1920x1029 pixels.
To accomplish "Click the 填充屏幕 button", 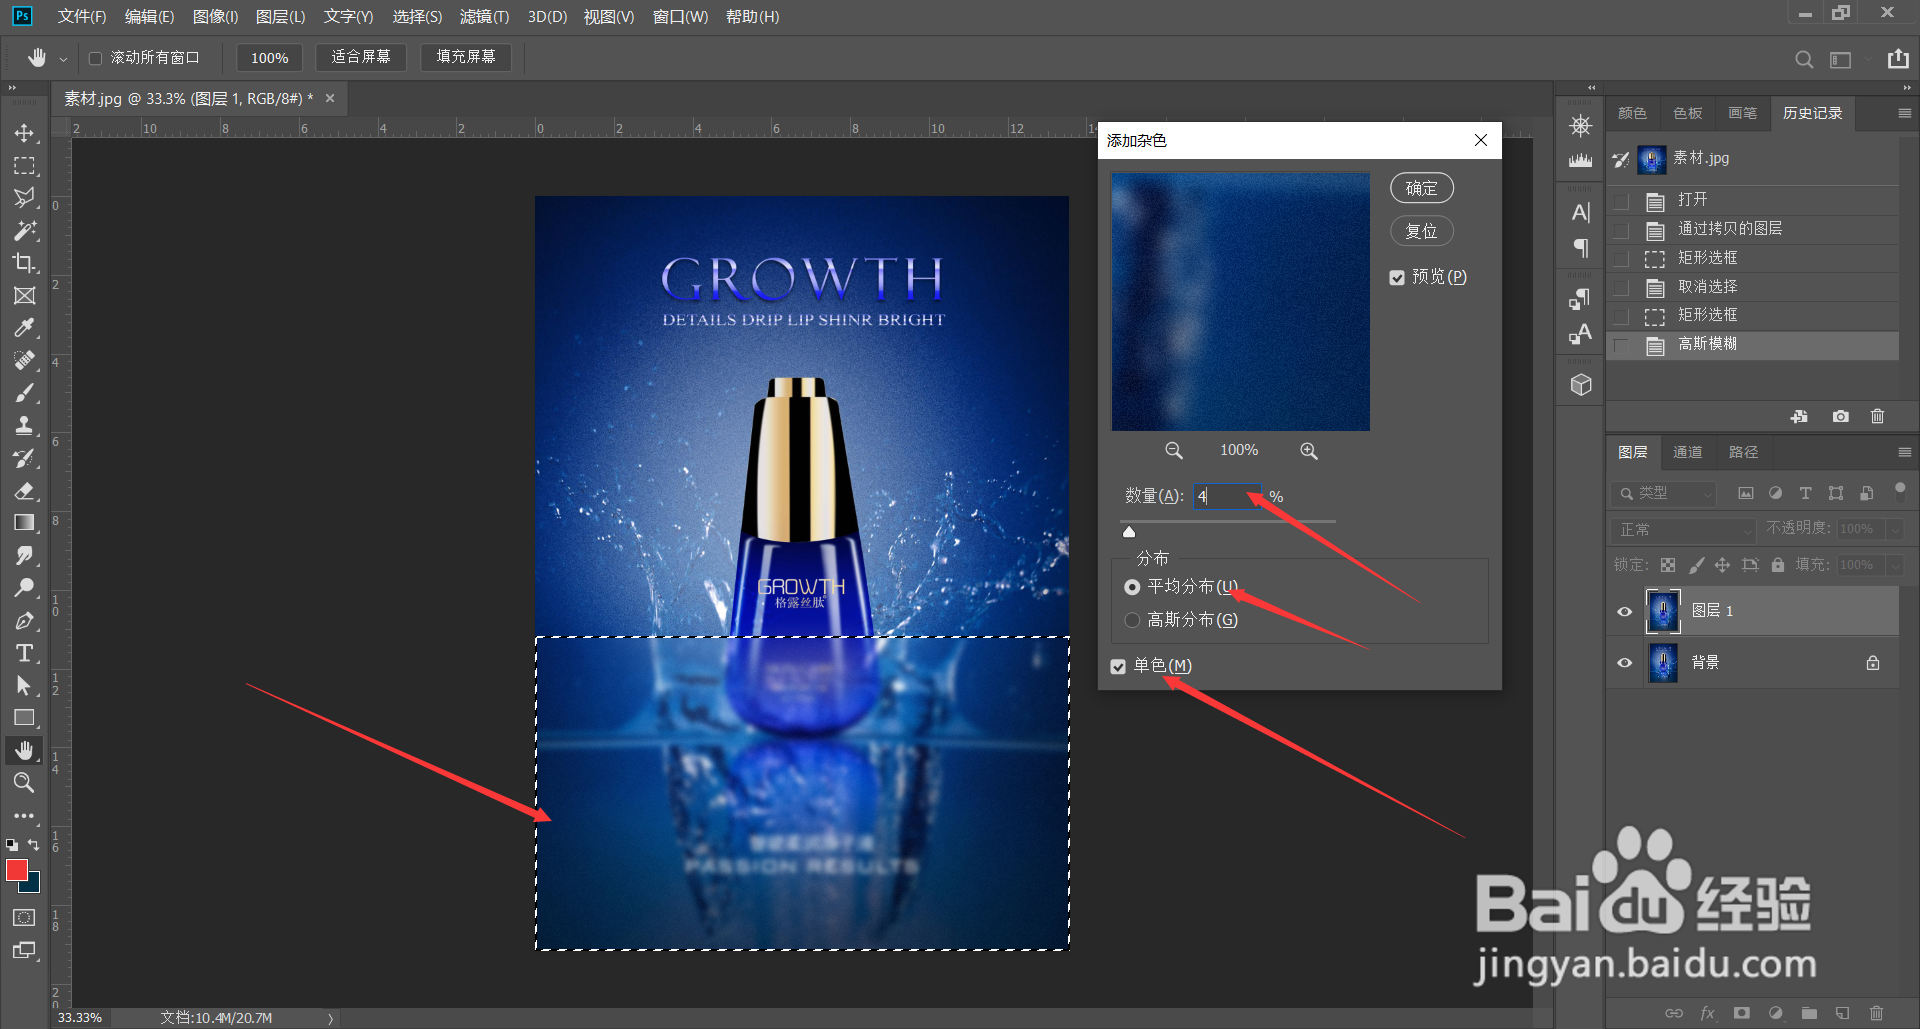I will pyautogui.click(x=466, y=57).
